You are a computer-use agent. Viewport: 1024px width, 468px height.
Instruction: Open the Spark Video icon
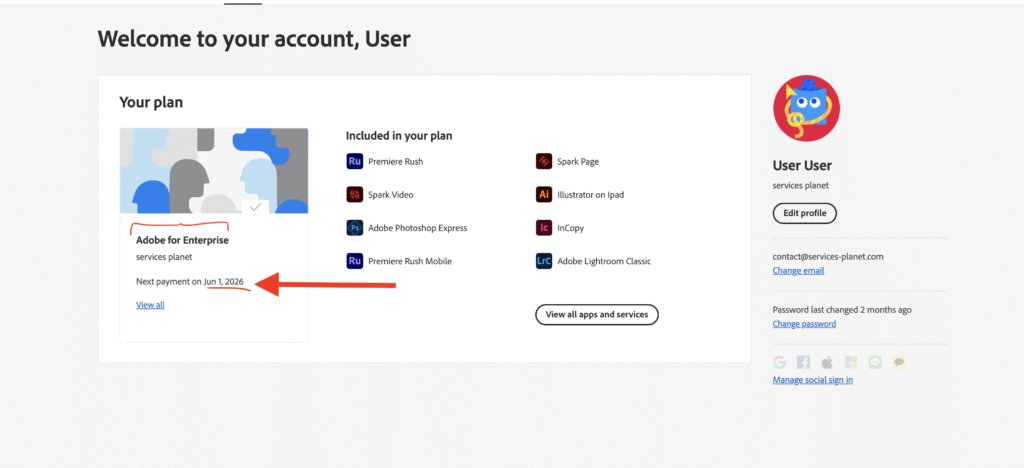354,195
